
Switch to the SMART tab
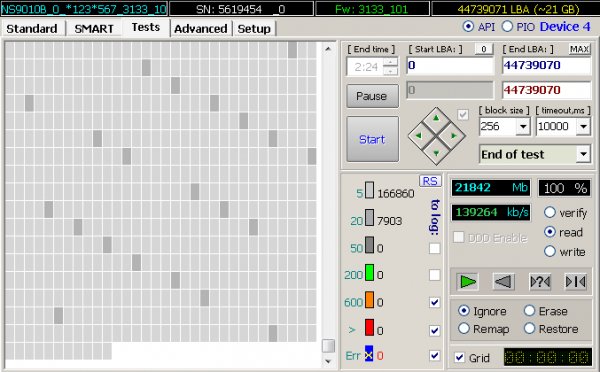click(94, 29)
